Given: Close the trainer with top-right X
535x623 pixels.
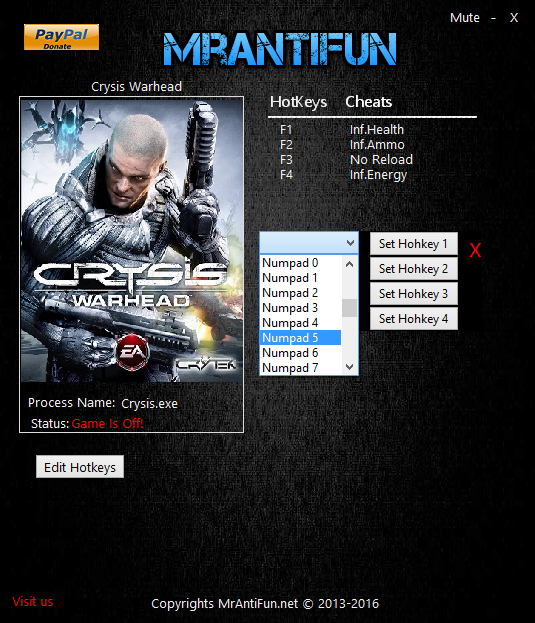Looking at the screenshot, I should tap(514, 18).
